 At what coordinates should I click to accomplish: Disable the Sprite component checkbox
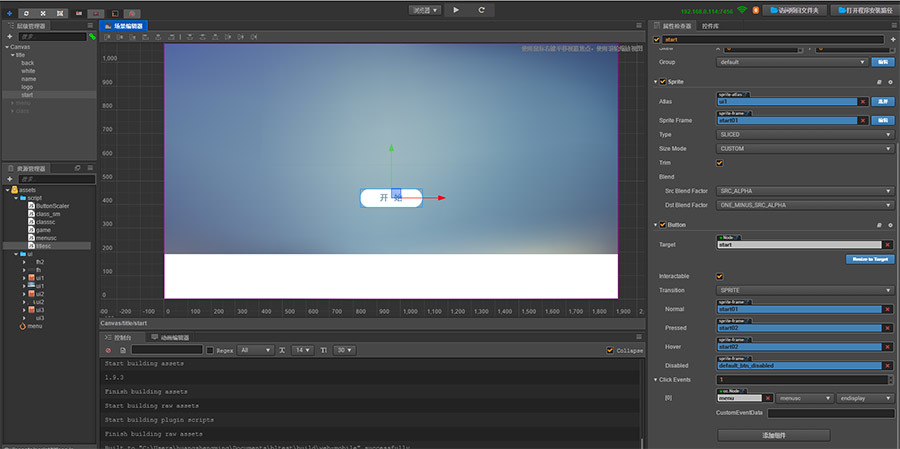(x=663, y=82)
